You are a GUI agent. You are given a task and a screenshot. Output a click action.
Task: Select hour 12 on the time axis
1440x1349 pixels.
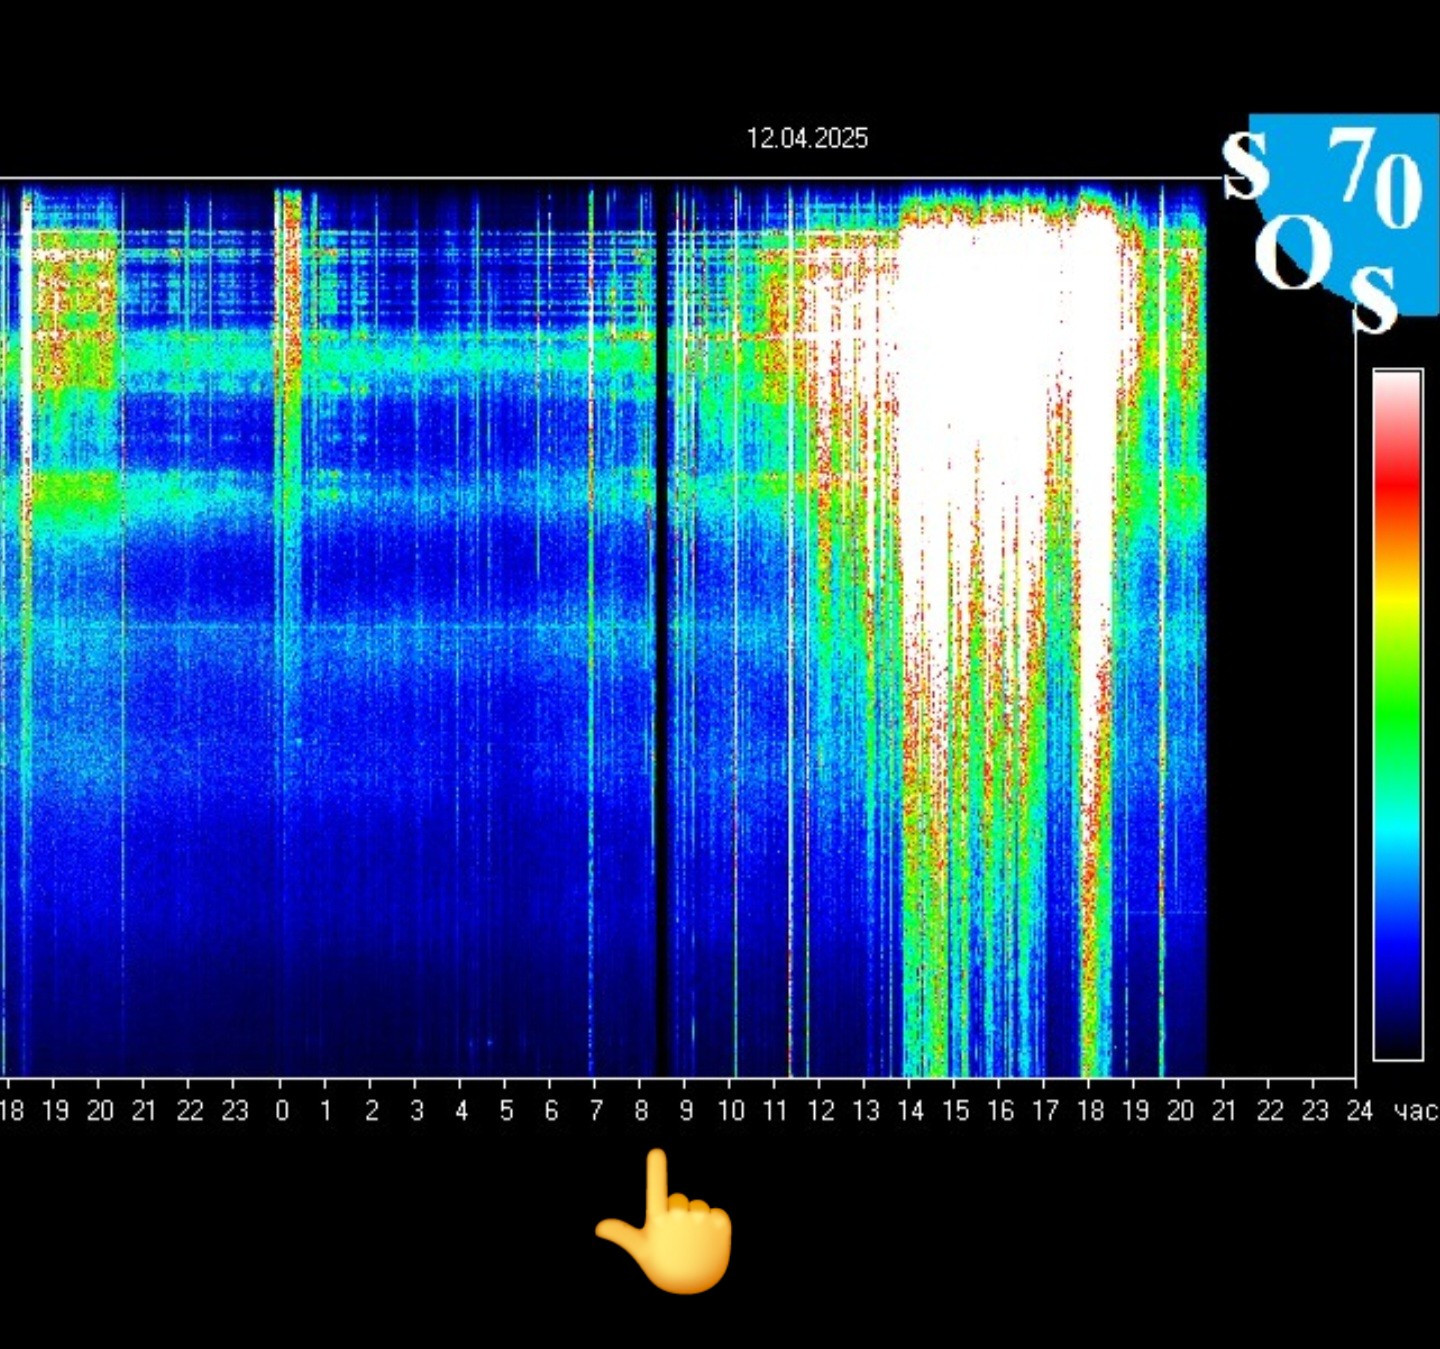[821, 1111]
